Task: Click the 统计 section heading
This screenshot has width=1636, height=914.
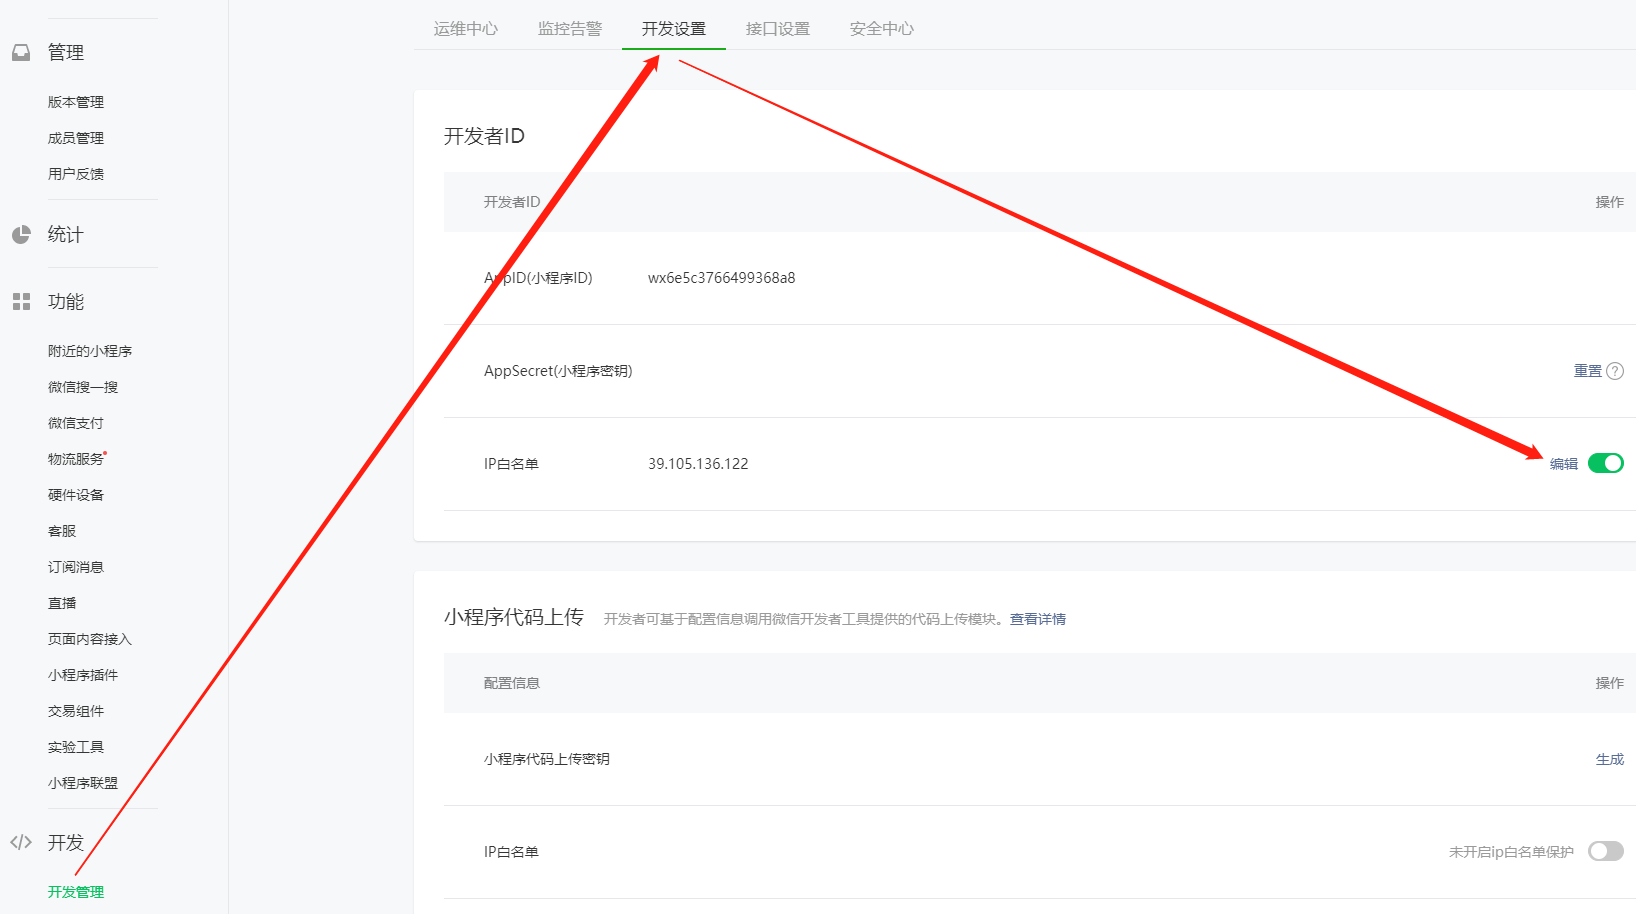Action: (66, 234)
